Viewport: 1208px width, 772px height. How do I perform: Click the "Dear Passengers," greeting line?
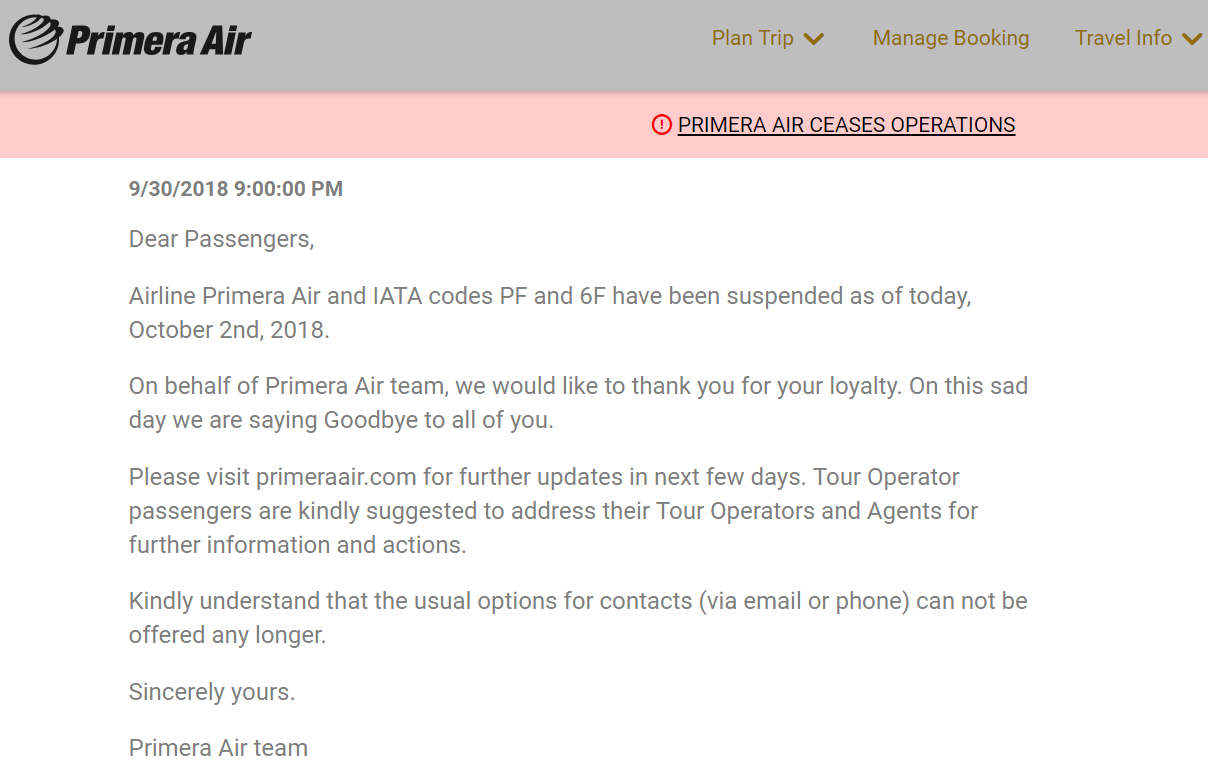click(221, 239)
